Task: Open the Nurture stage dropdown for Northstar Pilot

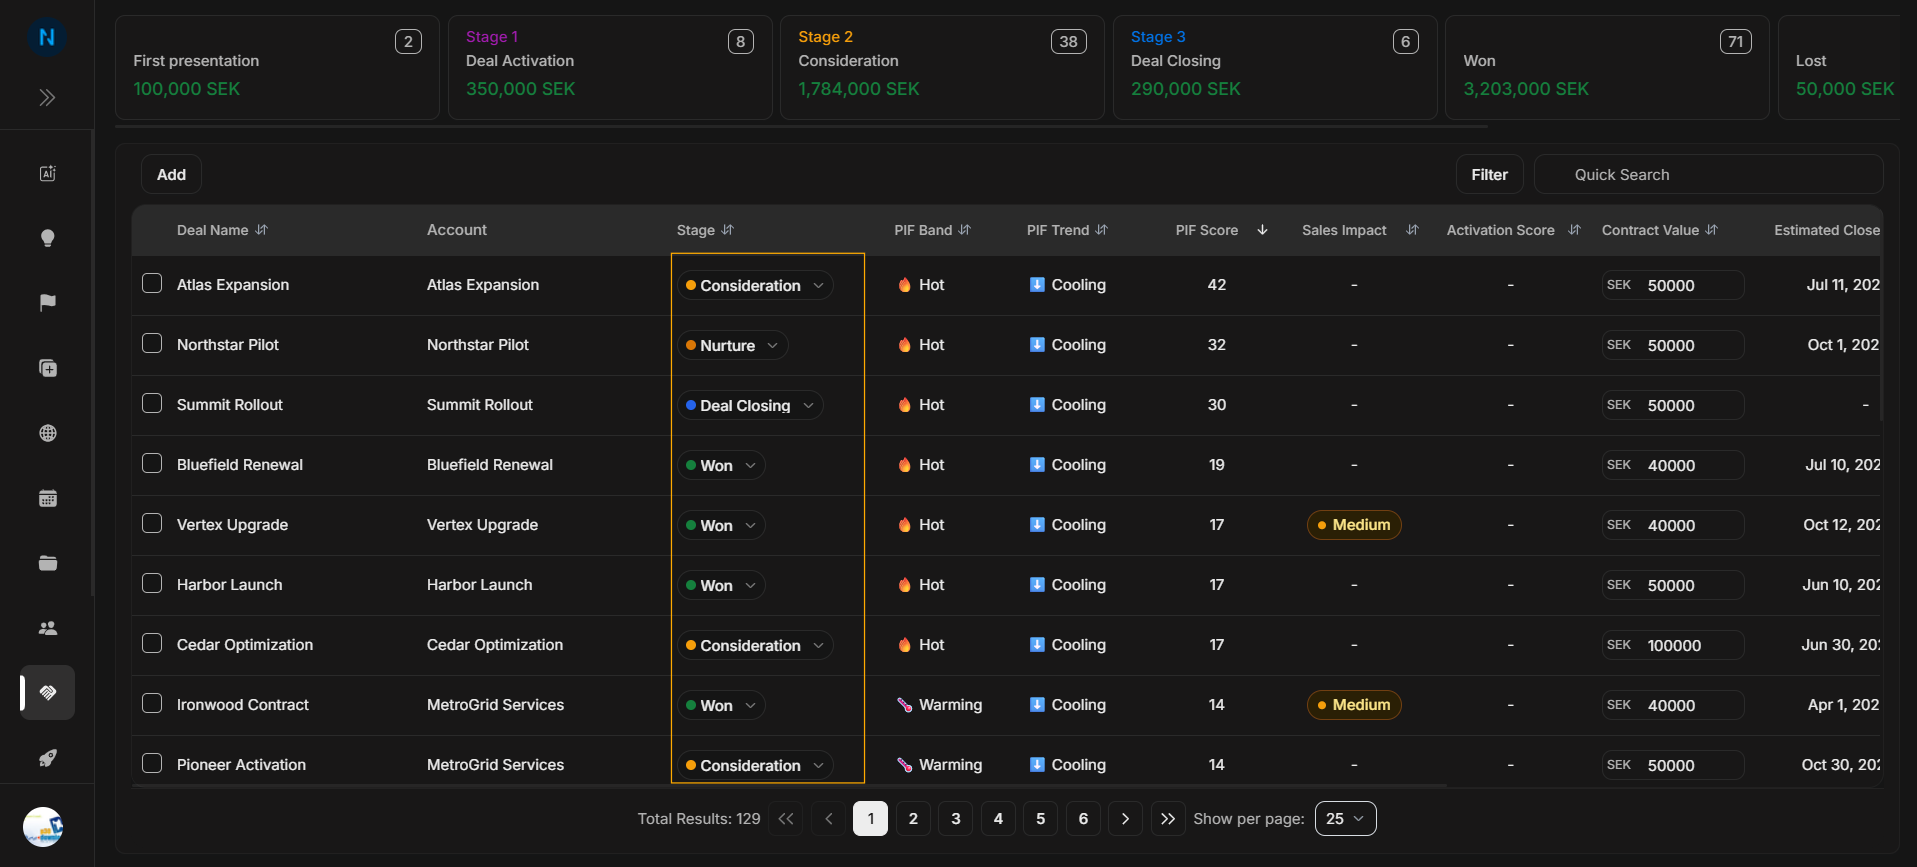Action: 732,345
